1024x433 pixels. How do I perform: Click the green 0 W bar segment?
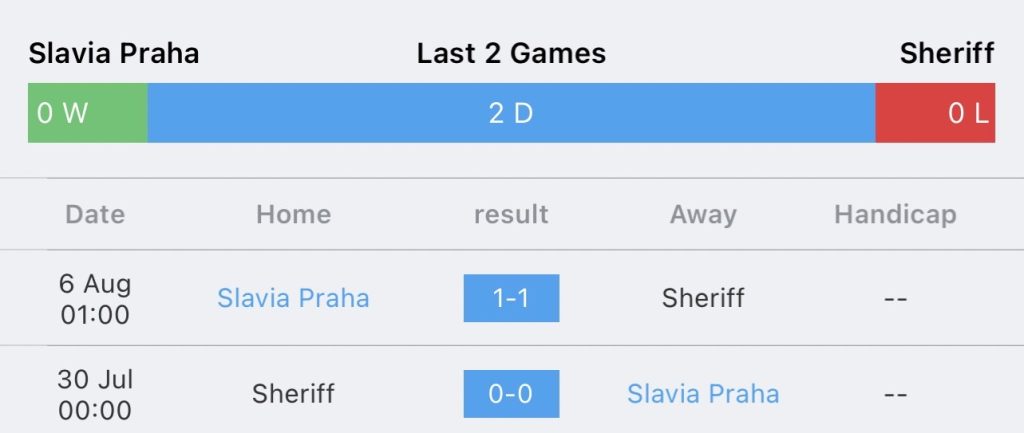[x=88, y=113]
